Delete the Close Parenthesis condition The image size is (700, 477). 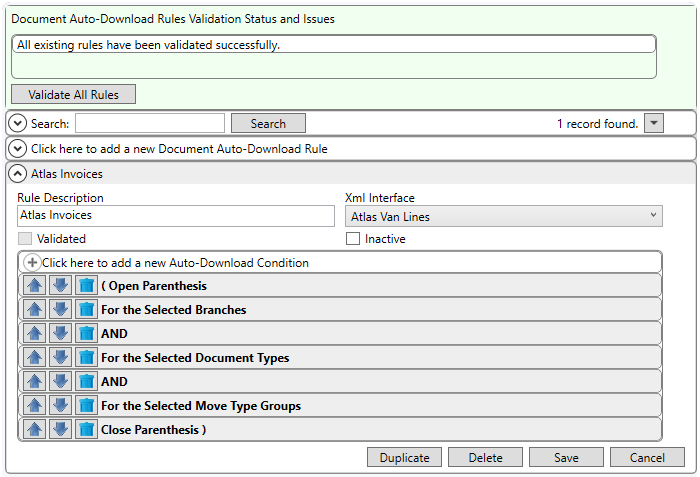click(86, 429)
